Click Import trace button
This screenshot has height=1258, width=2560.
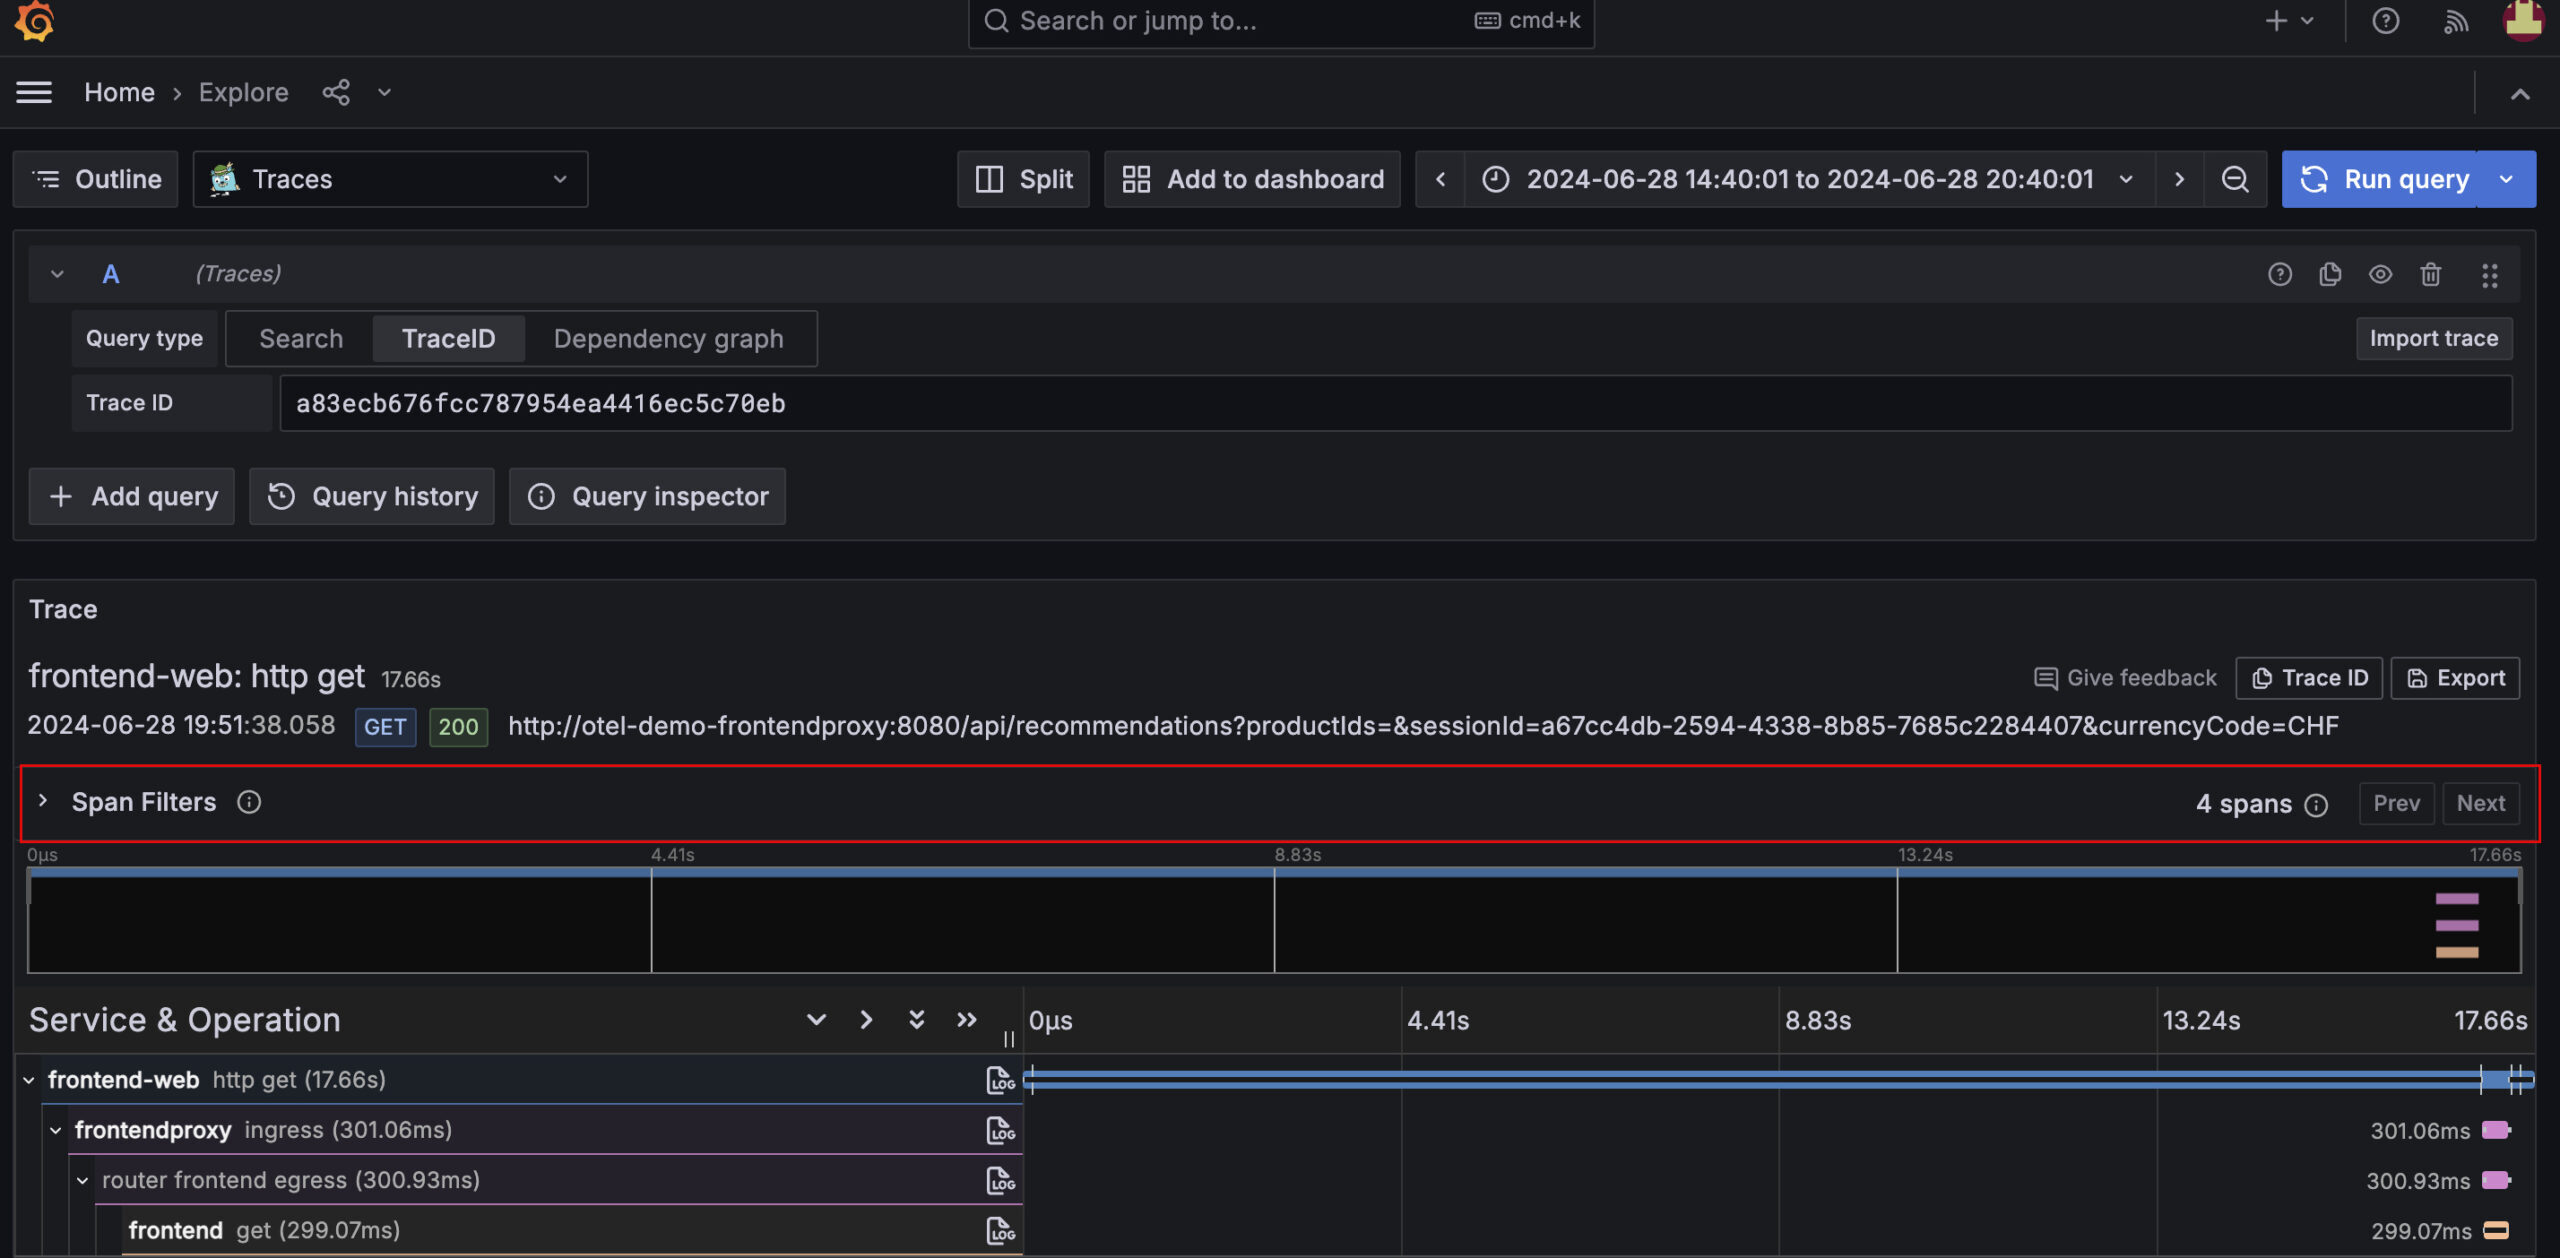[x=2434, y=339]
